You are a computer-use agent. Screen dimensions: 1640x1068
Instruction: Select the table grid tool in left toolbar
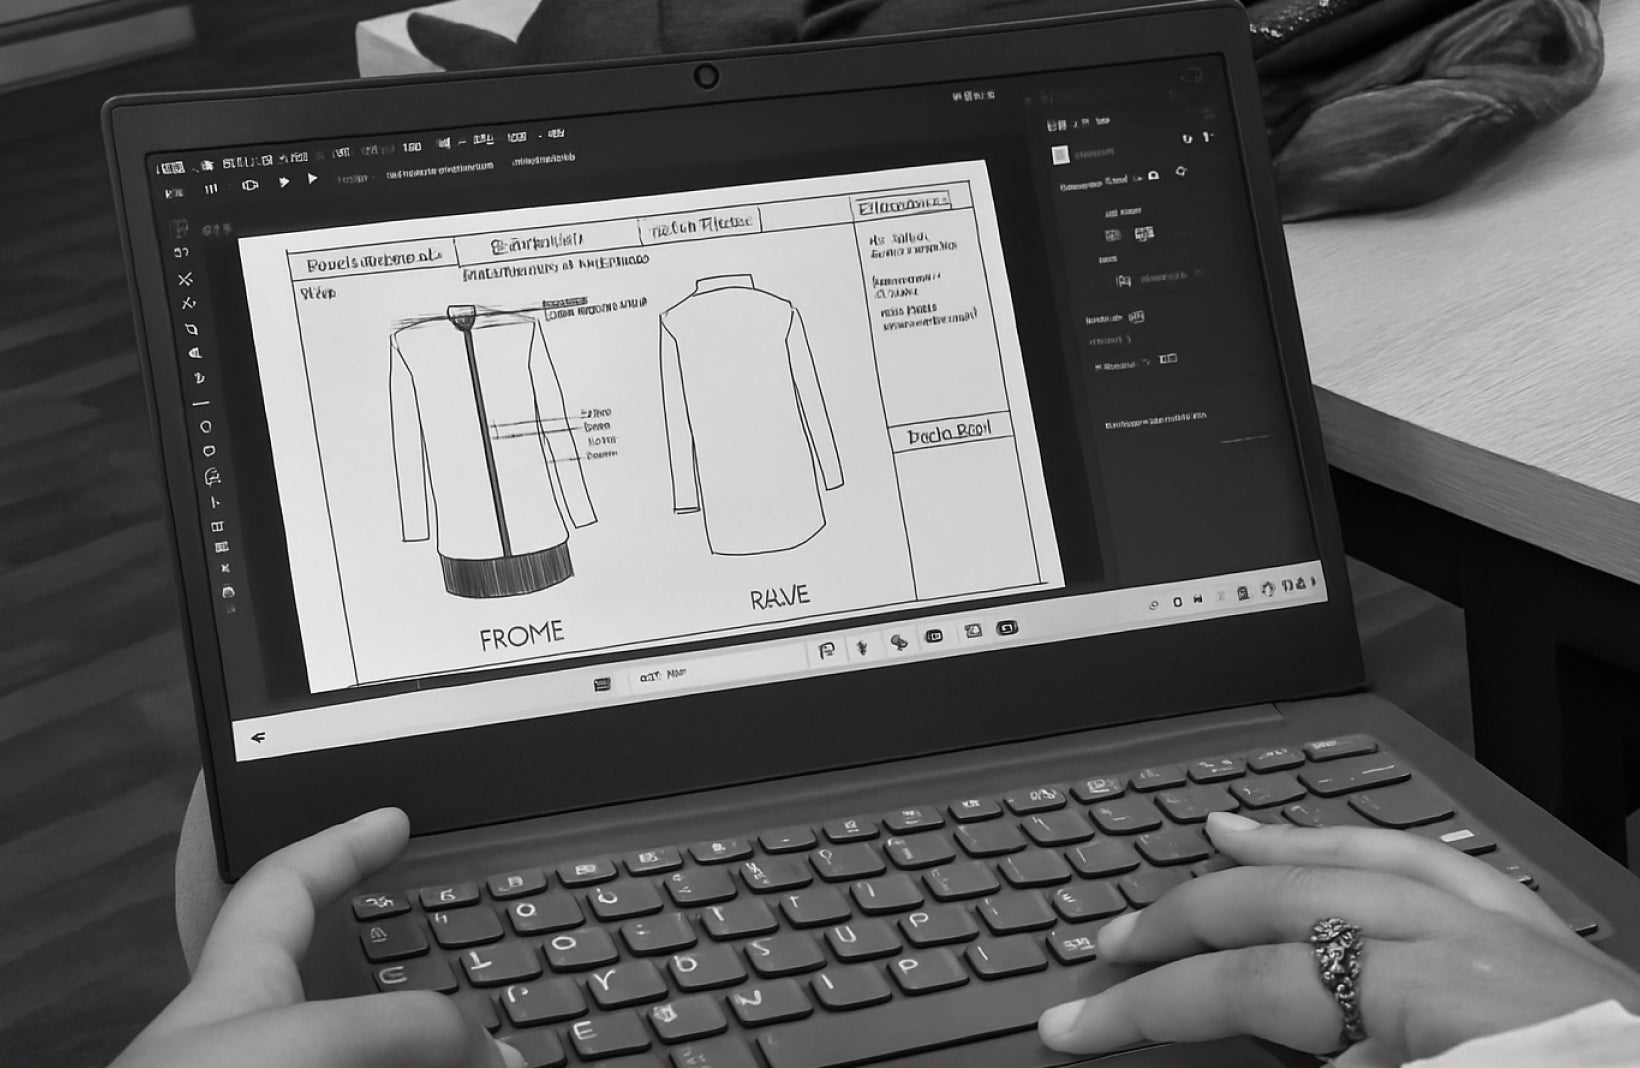tap(220, 547)
